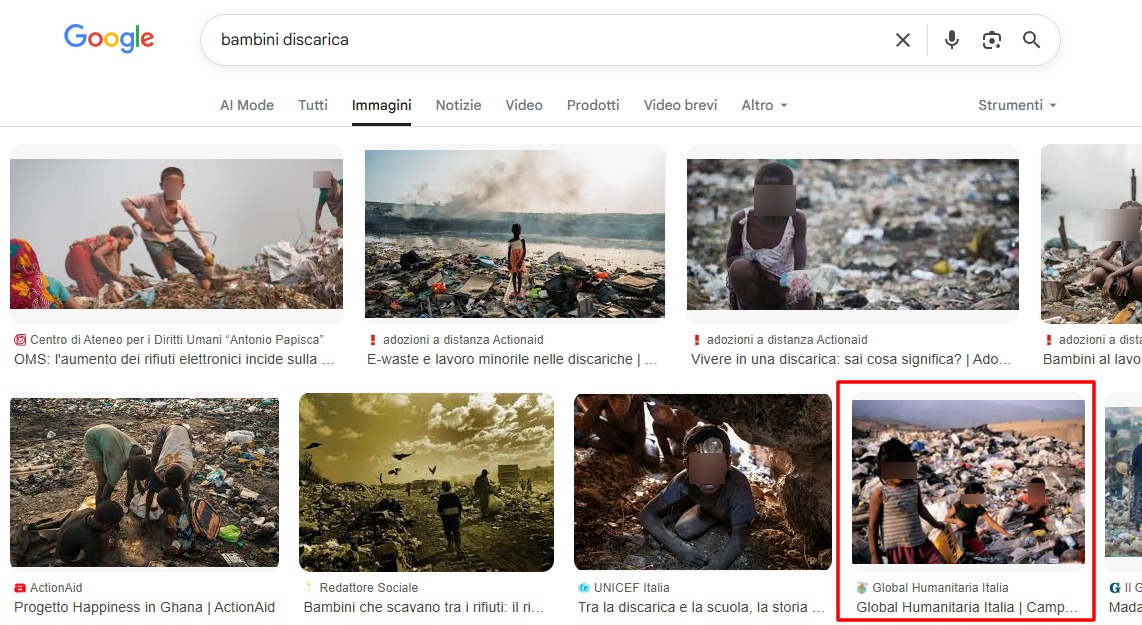Click the UNICEF Italia source favicon
Screen dimensions: 1142x625
584,588
